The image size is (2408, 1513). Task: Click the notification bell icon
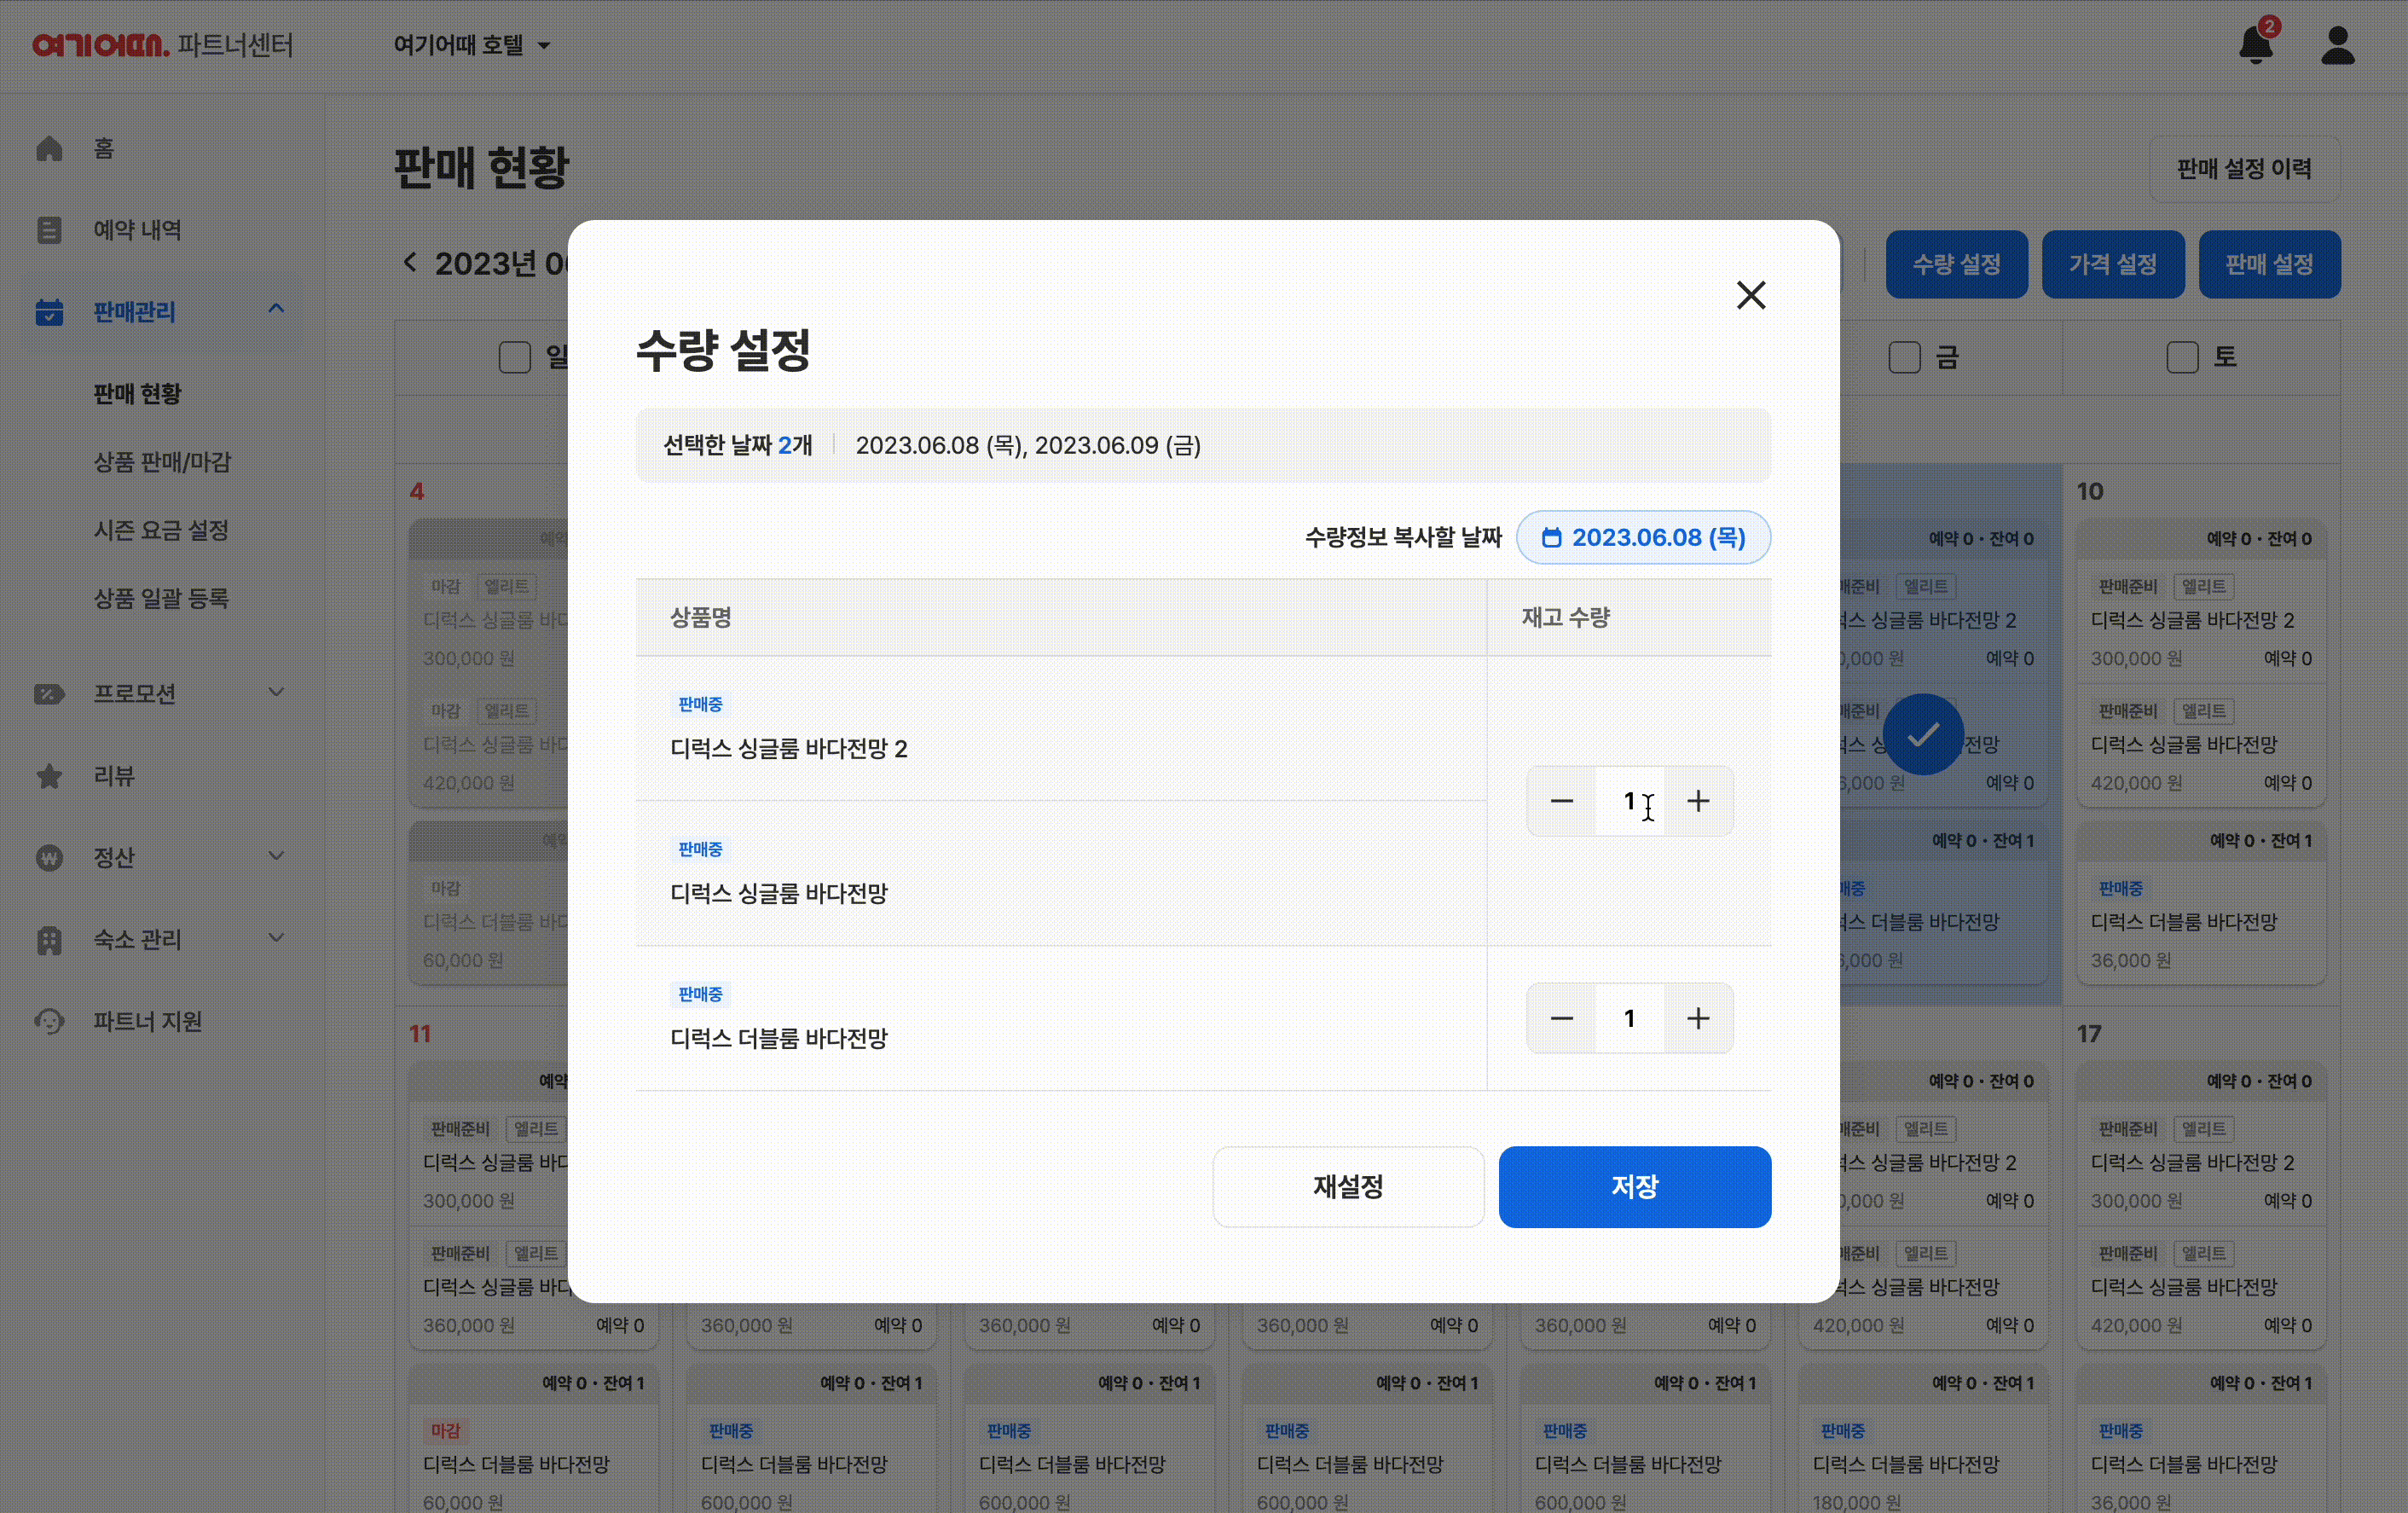tap(2255, 45)
